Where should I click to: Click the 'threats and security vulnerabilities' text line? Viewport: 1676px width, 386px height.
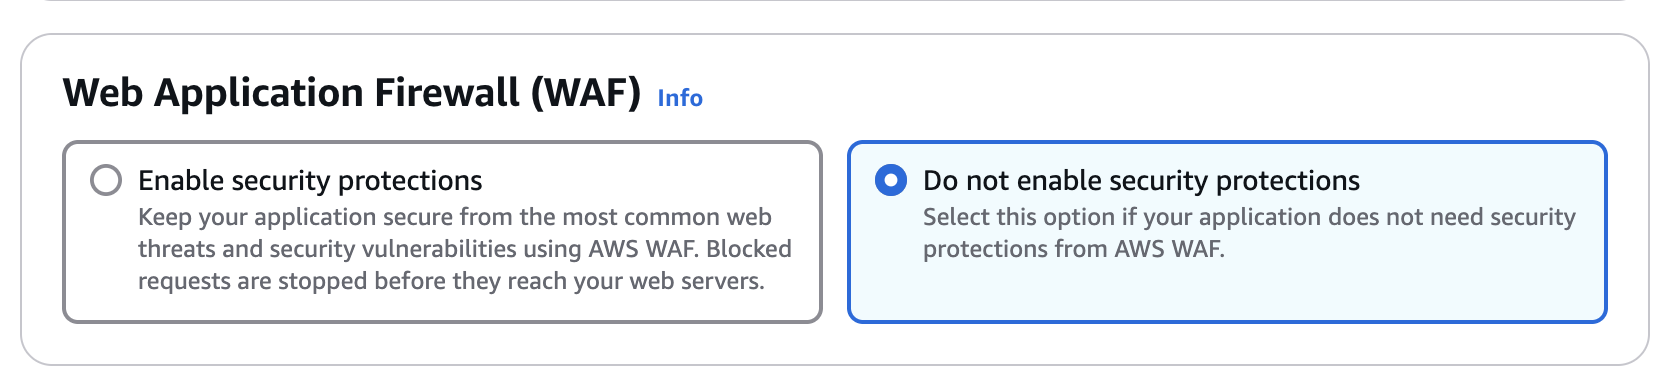[x=465, y=249]
